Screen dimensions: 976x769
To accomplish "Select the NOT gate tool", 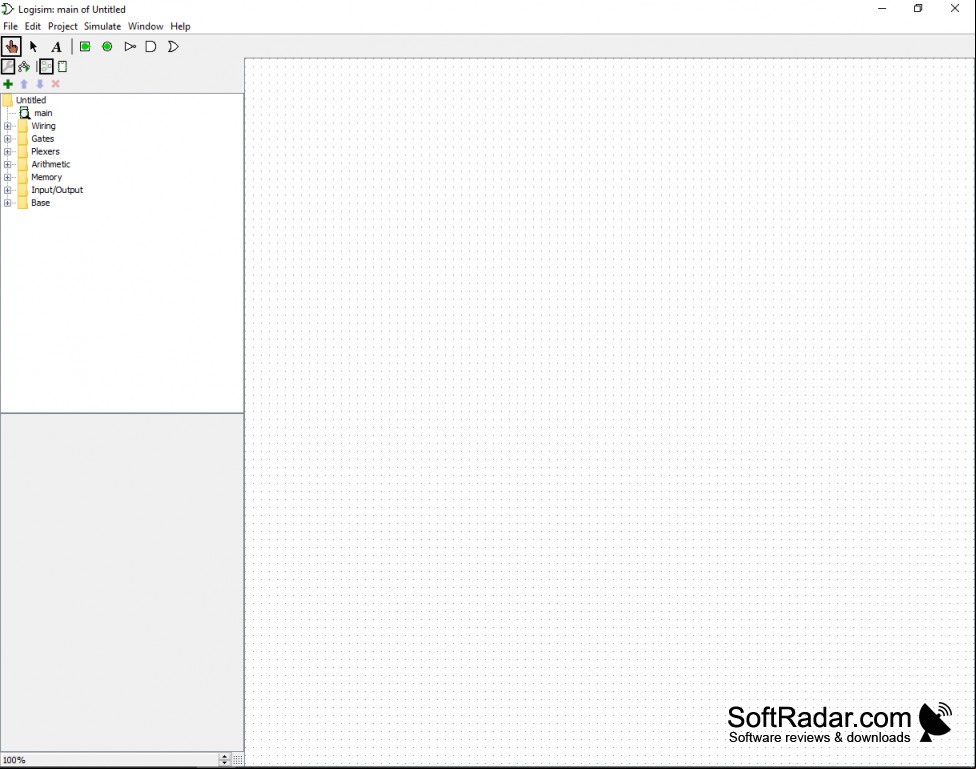I will 129,47.
